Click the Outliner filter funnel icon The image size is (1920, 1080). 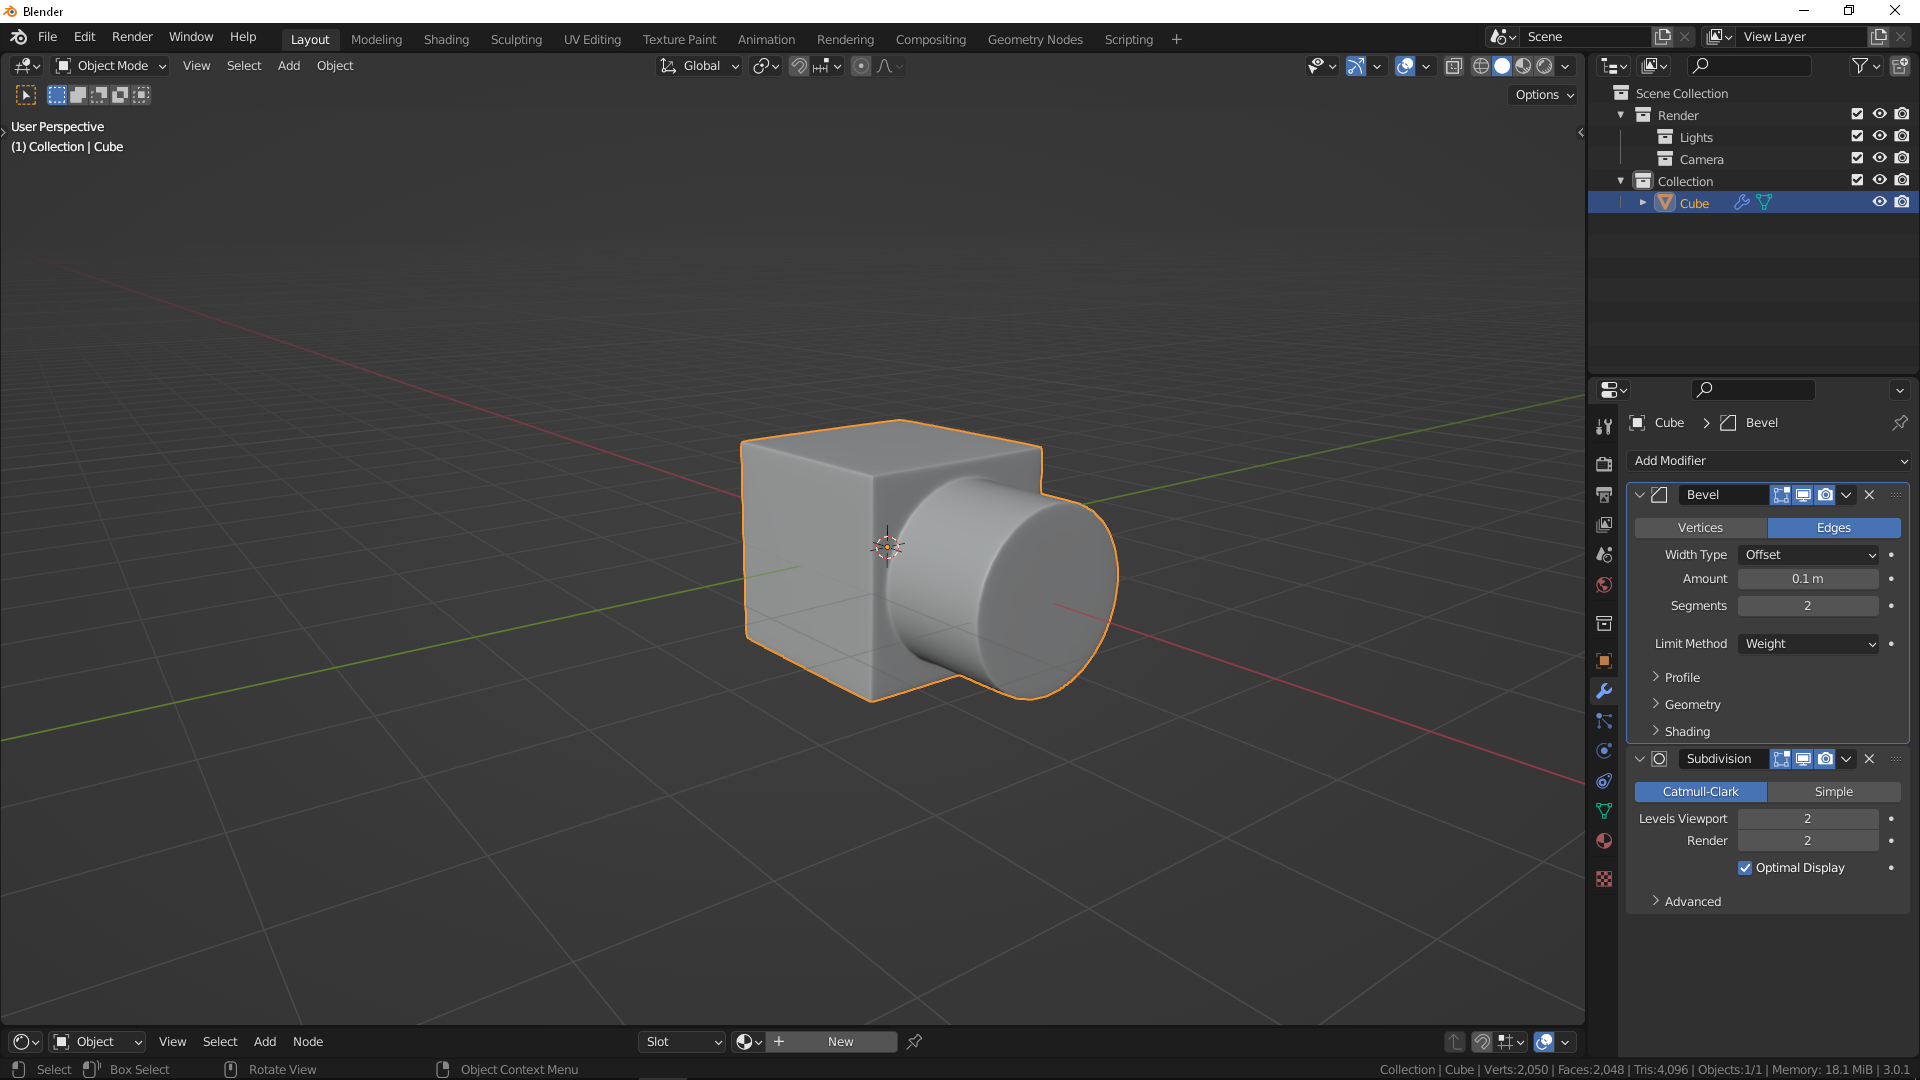1860,65
